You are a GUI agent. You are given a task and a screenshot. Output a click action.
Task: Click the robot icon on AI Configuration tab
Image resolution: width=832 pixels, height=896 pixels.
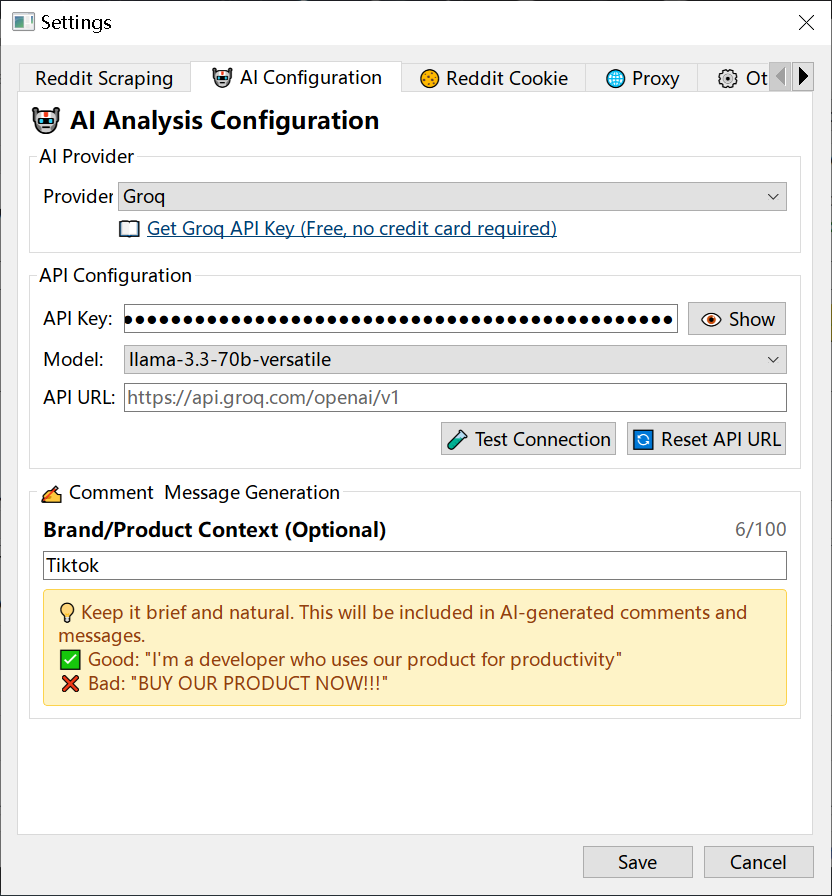[x=221, y=76]
